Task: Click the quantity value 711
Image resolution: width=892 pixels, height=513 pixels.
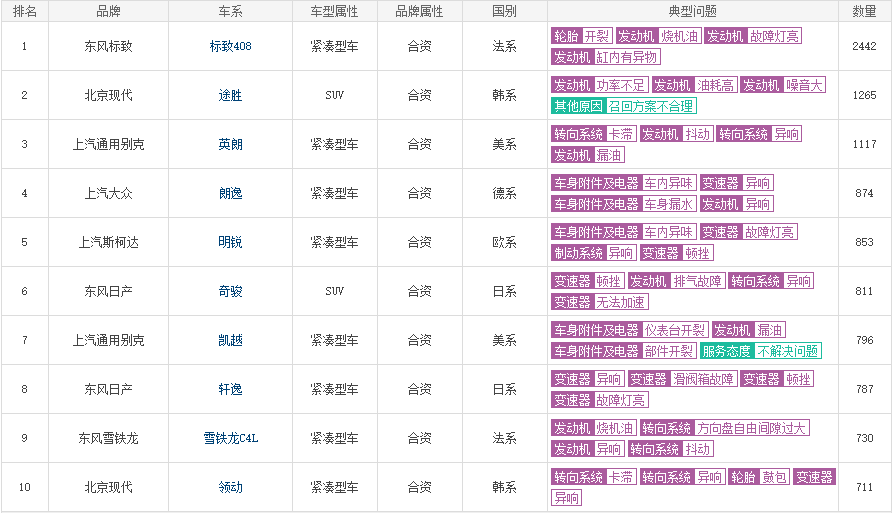Action: (864, 486)
